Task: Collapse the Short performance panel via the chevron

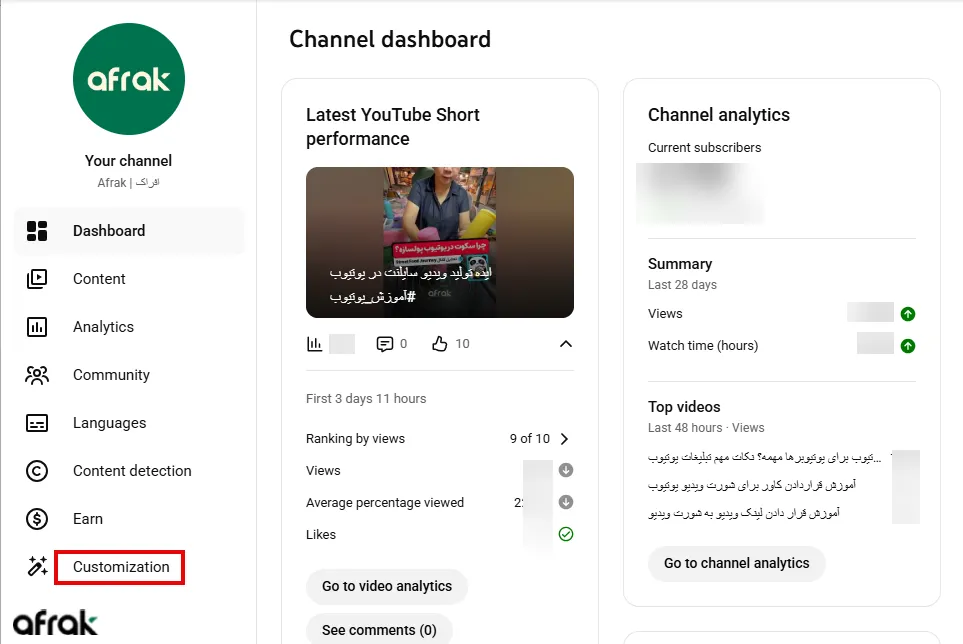Action: [566, 343]
